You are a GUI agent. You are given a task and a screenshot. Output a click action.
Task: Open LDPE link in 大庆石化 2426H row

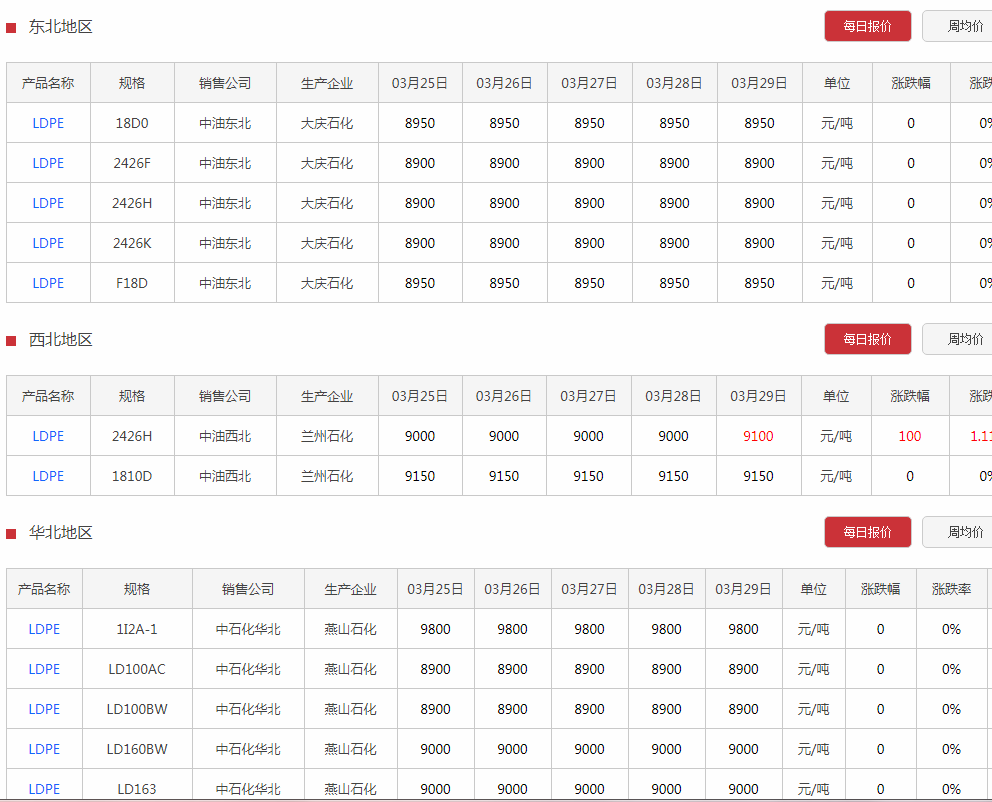pos(48,203)
